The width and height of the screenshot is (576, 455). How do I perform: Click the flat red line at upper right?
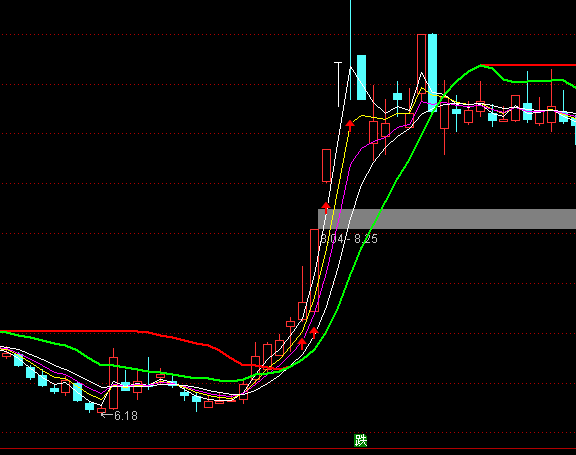[528, 65]
